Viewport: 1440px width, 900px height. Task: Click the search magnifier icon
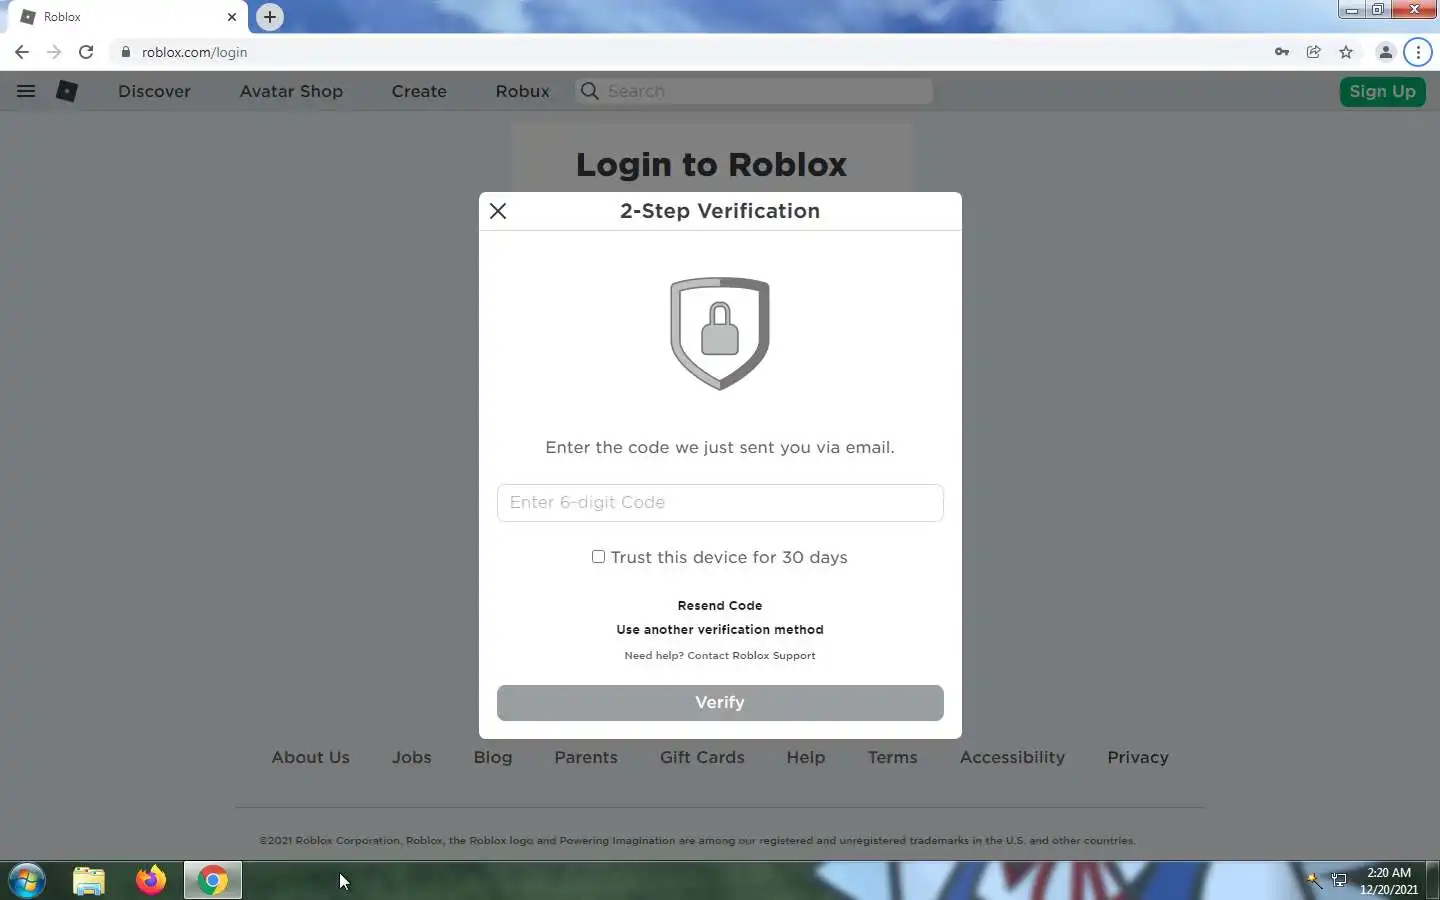(x=590, y=91)
